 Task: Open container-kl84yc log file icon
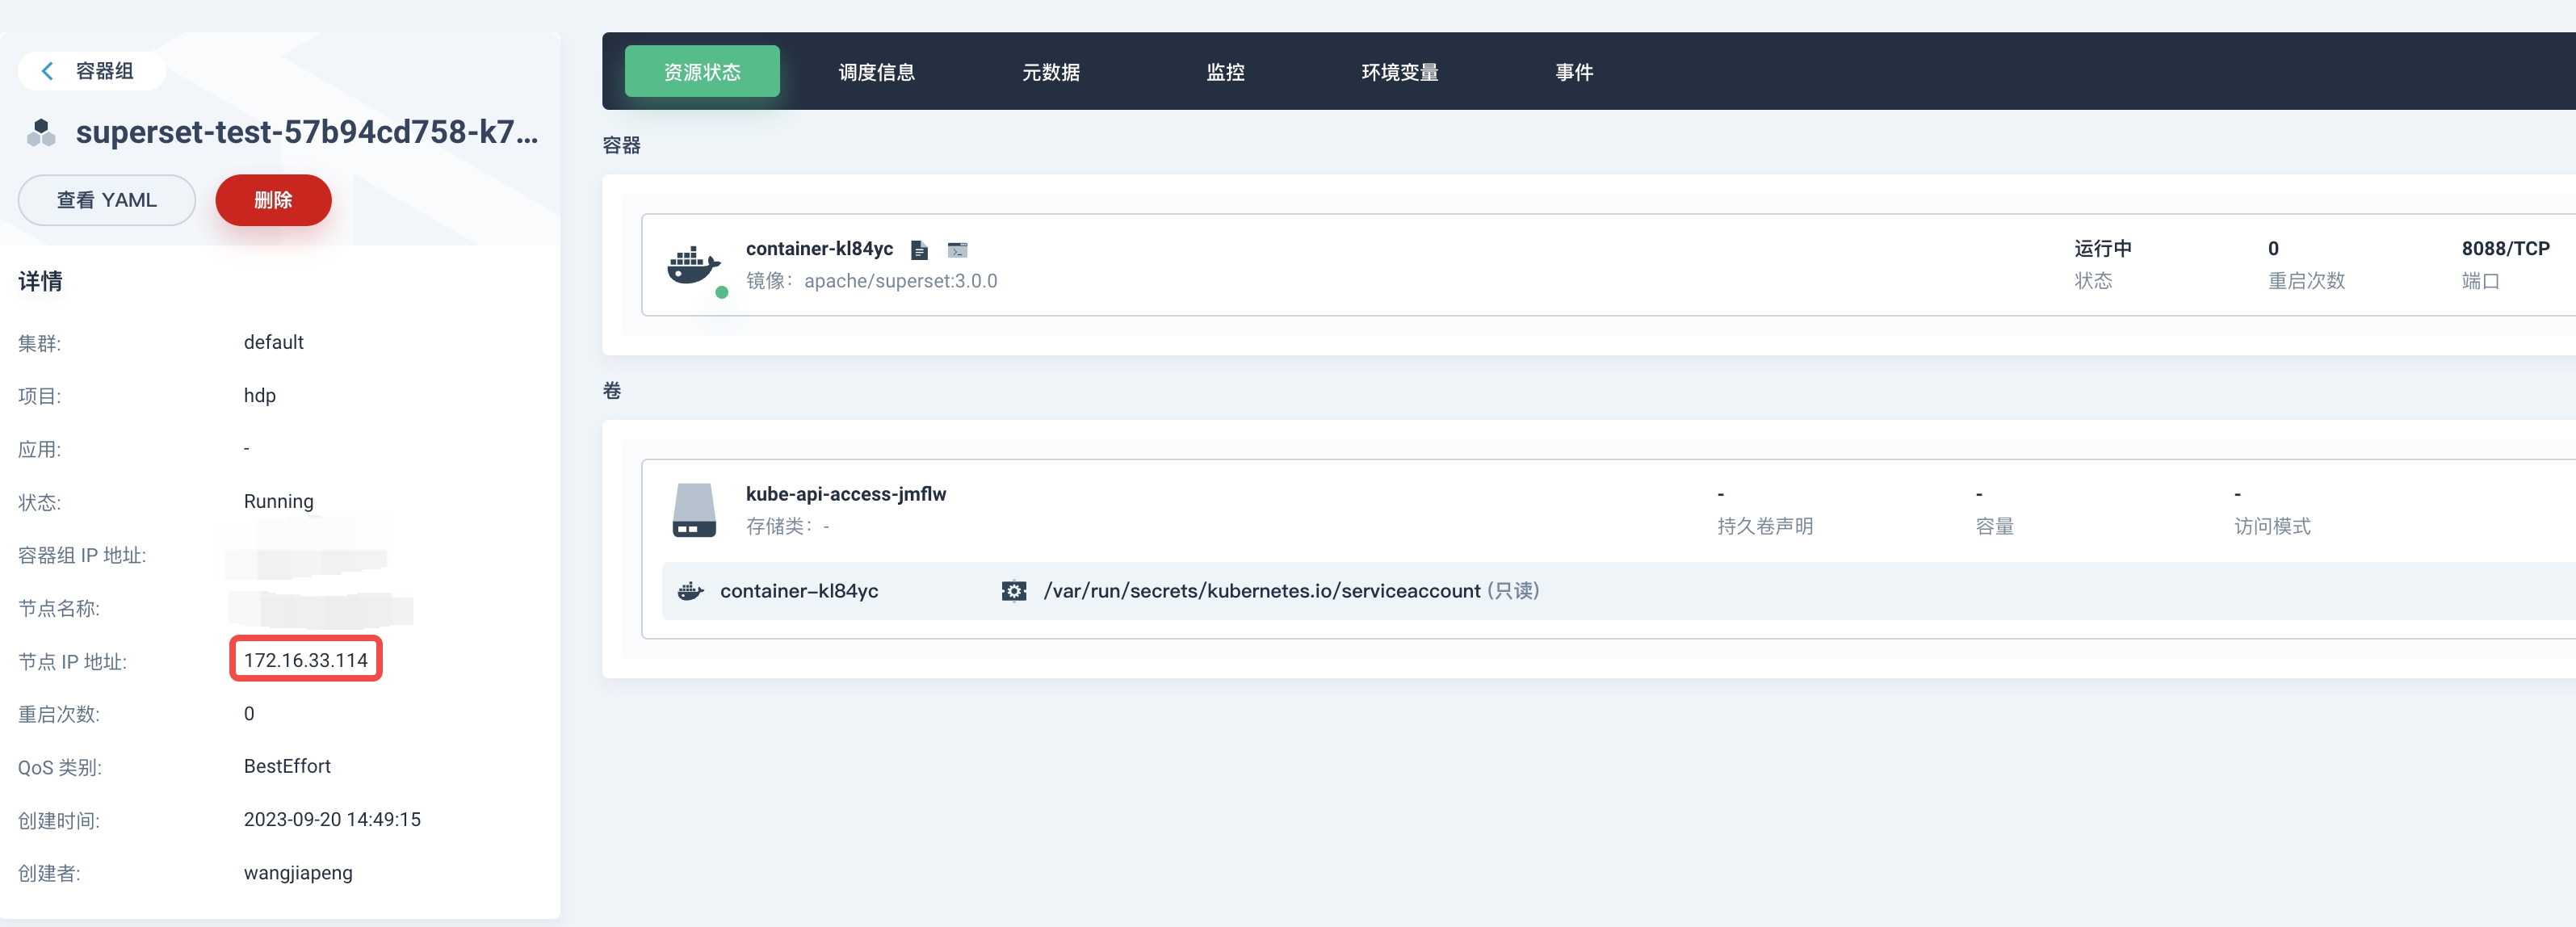point(919,250)
